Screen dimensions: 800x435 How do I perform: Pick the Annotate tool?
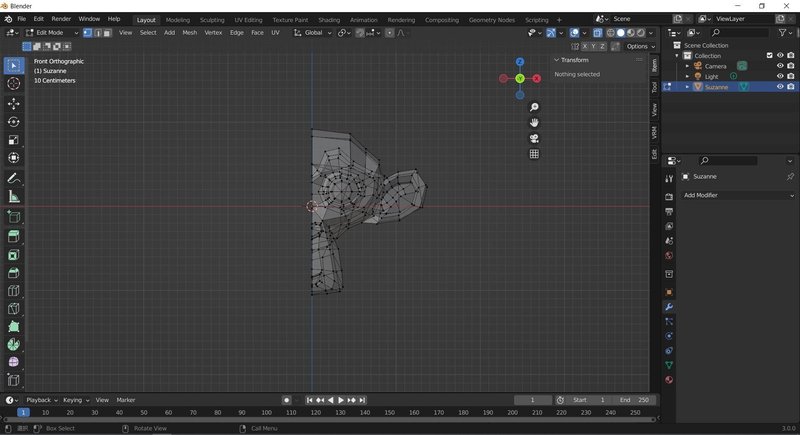tap(14, 178)
